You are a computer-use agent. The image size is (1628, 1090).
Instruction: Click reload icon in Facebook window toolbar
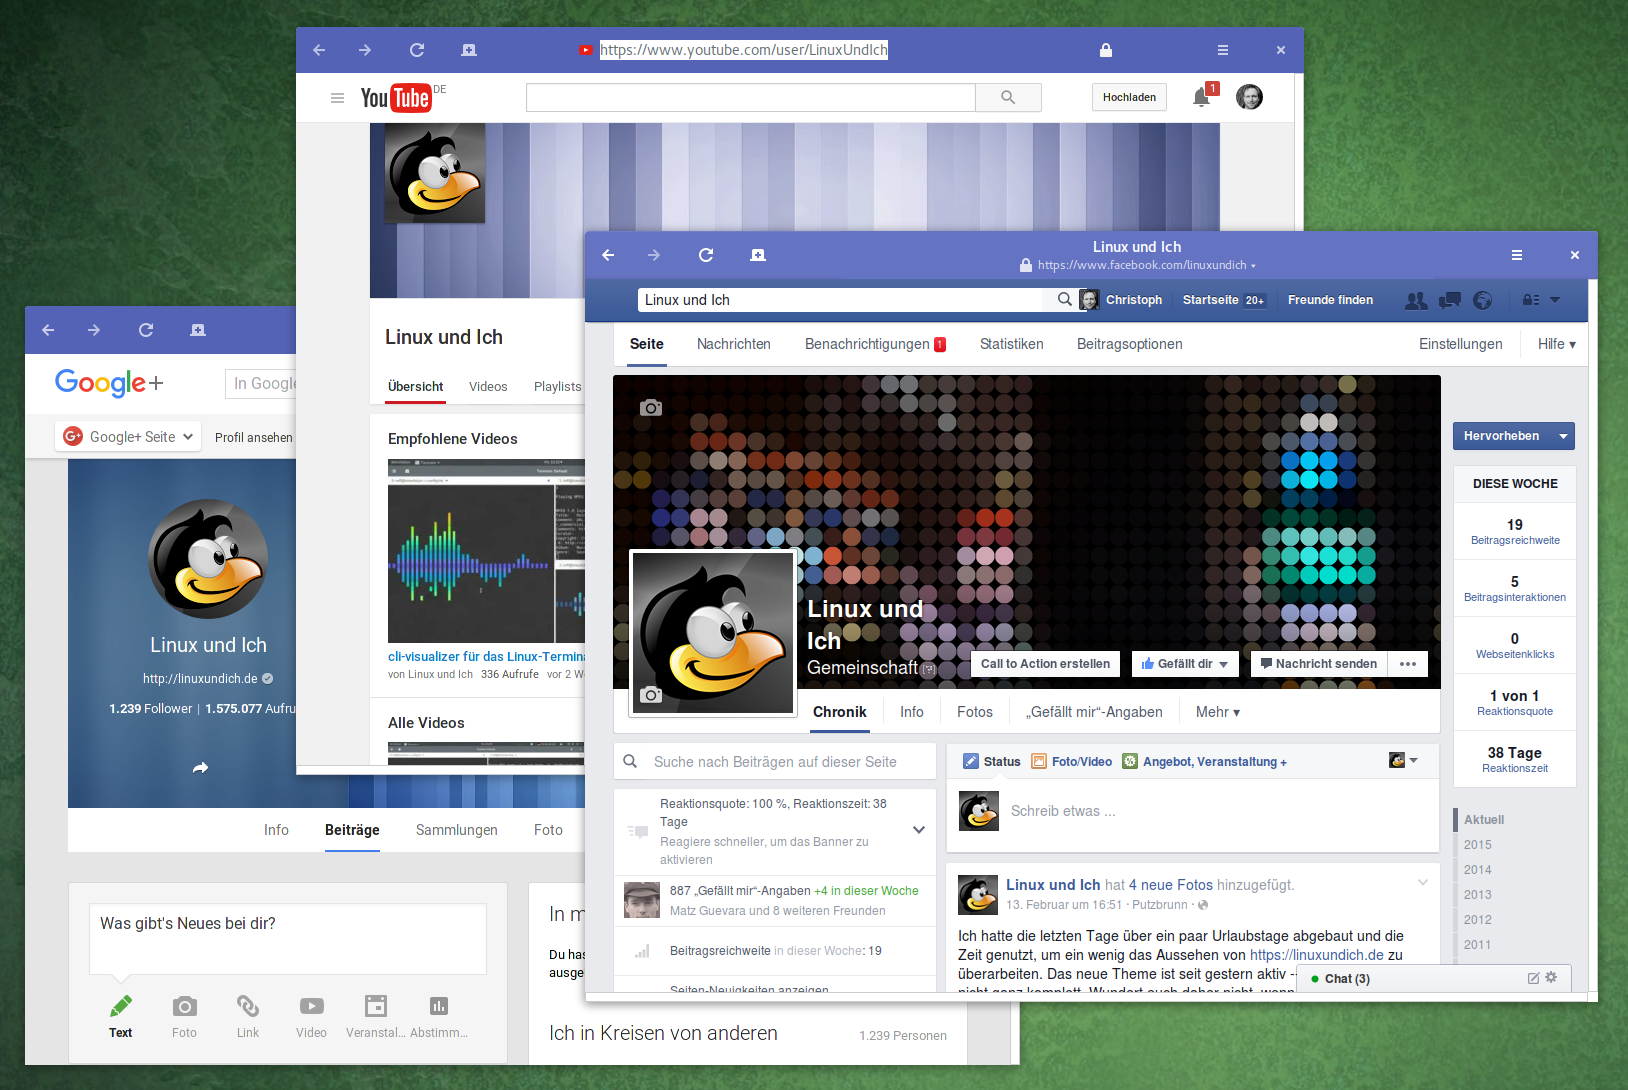pyautogui.click(x=706, y=255)
